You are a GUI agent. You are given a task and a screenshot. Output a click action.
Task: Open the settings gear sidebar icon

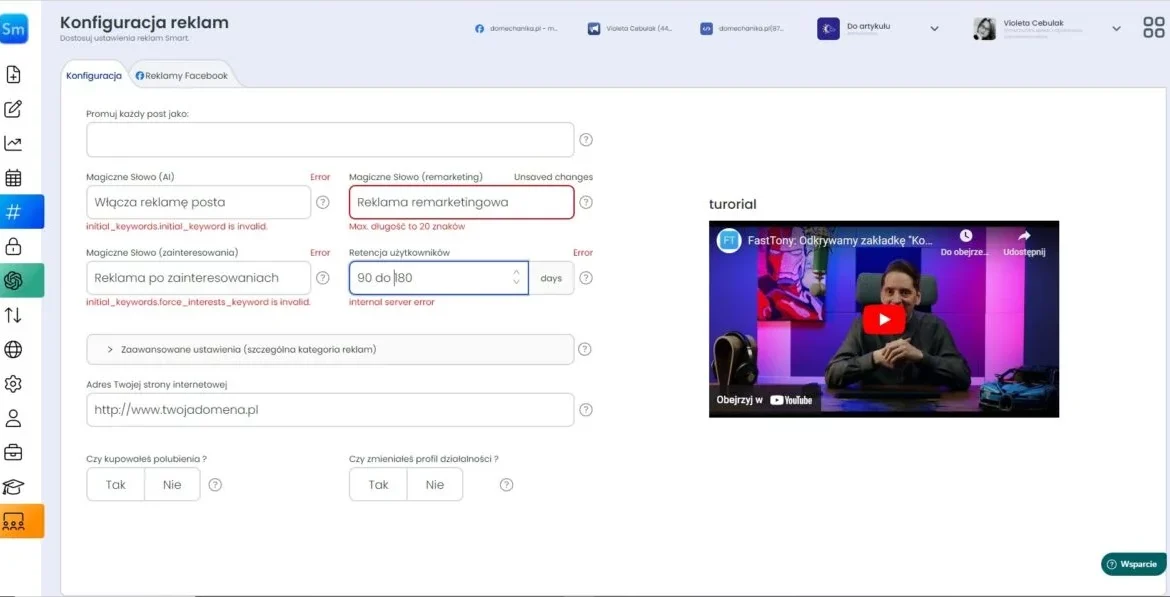point(14,384)
